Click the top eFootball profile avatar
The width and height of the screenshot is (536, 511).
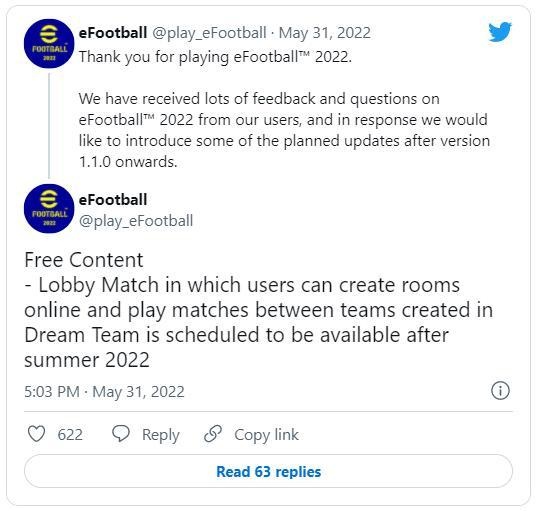[x=49, y=44]
